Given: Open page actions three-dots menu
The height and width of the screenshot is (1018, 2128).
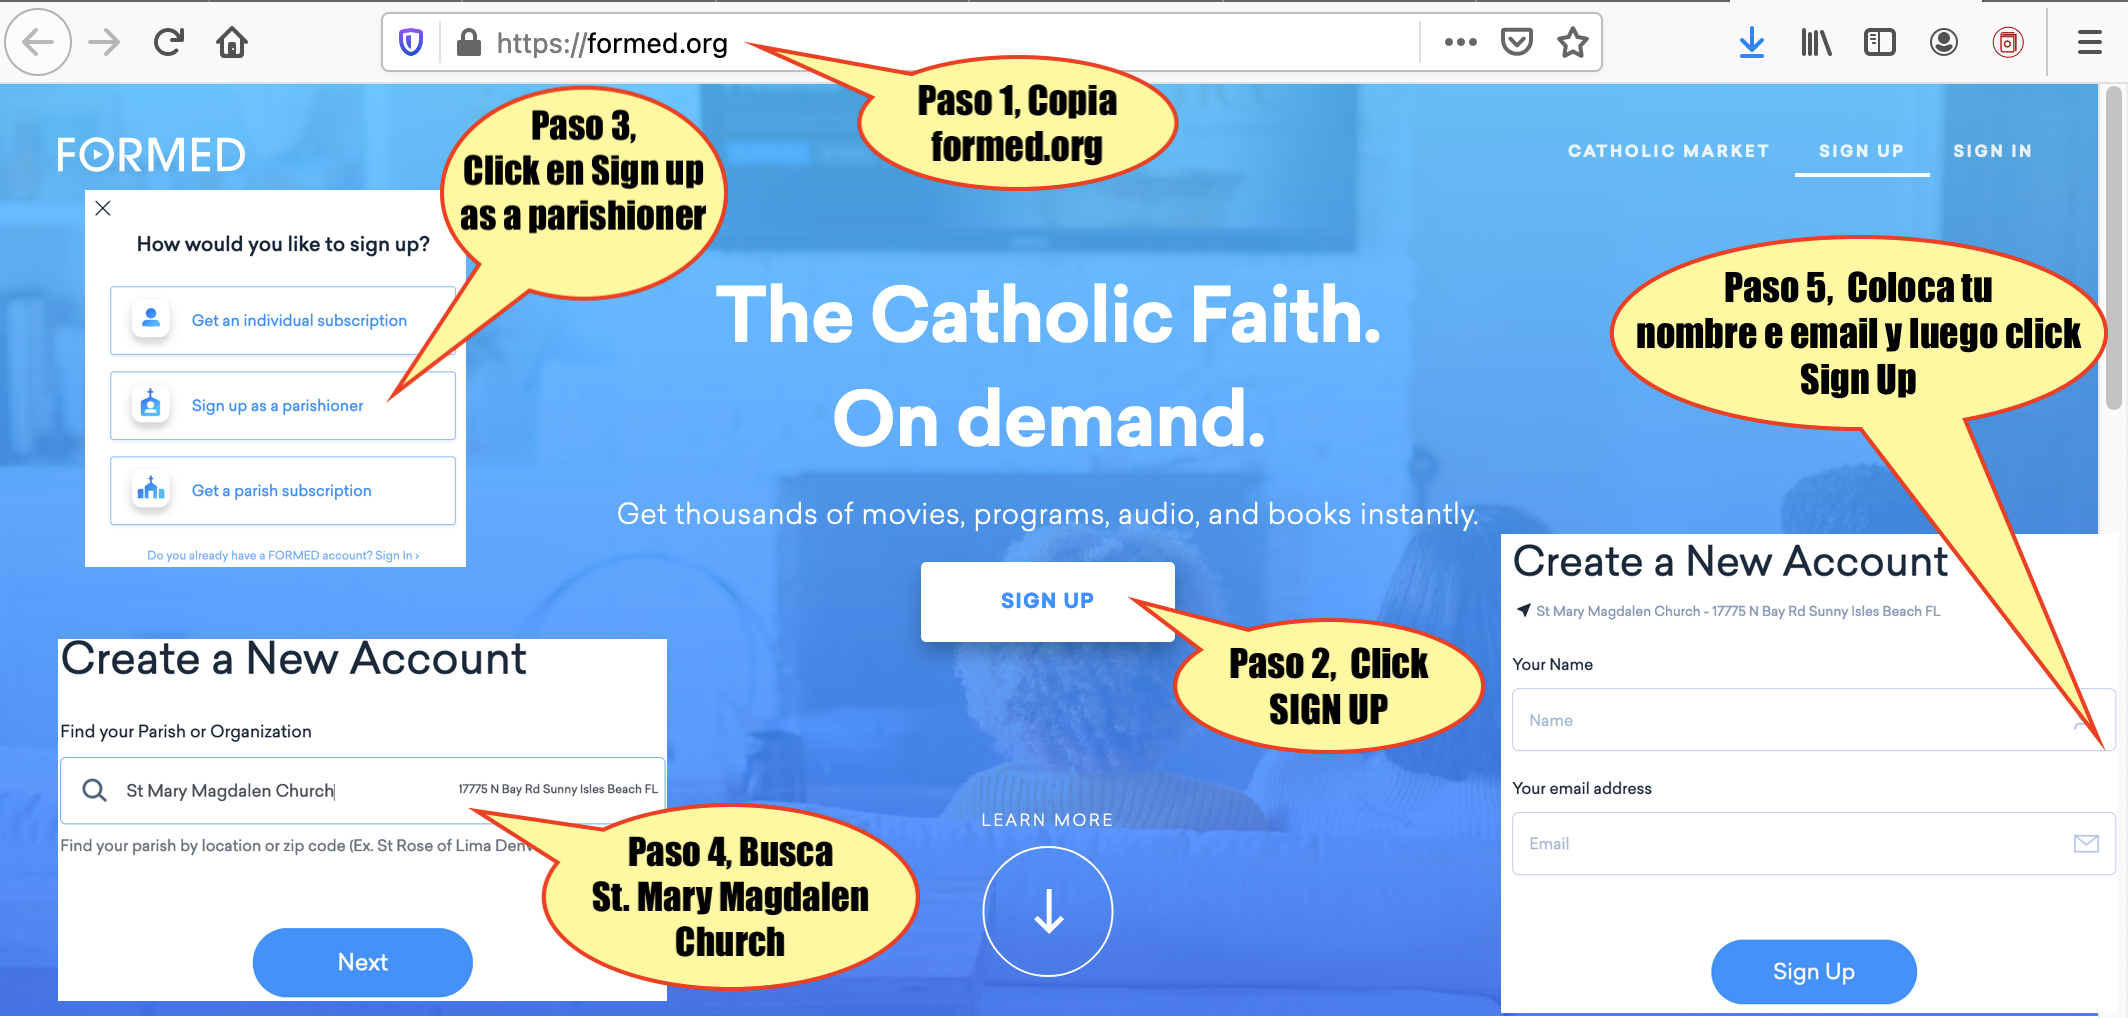Looking at the screenshot, I should pos(1460,42).
